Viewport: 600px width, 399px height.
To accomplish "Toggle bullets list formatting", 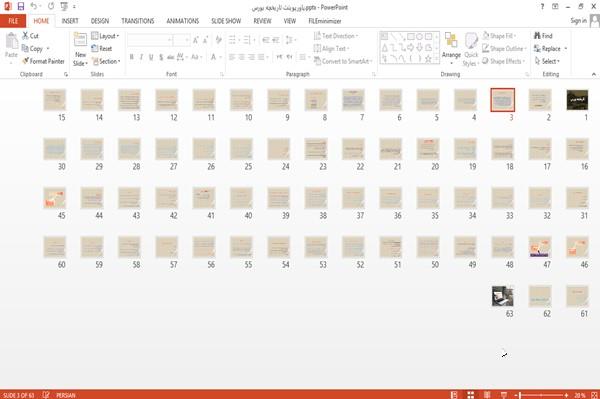I will pos(232,40).
